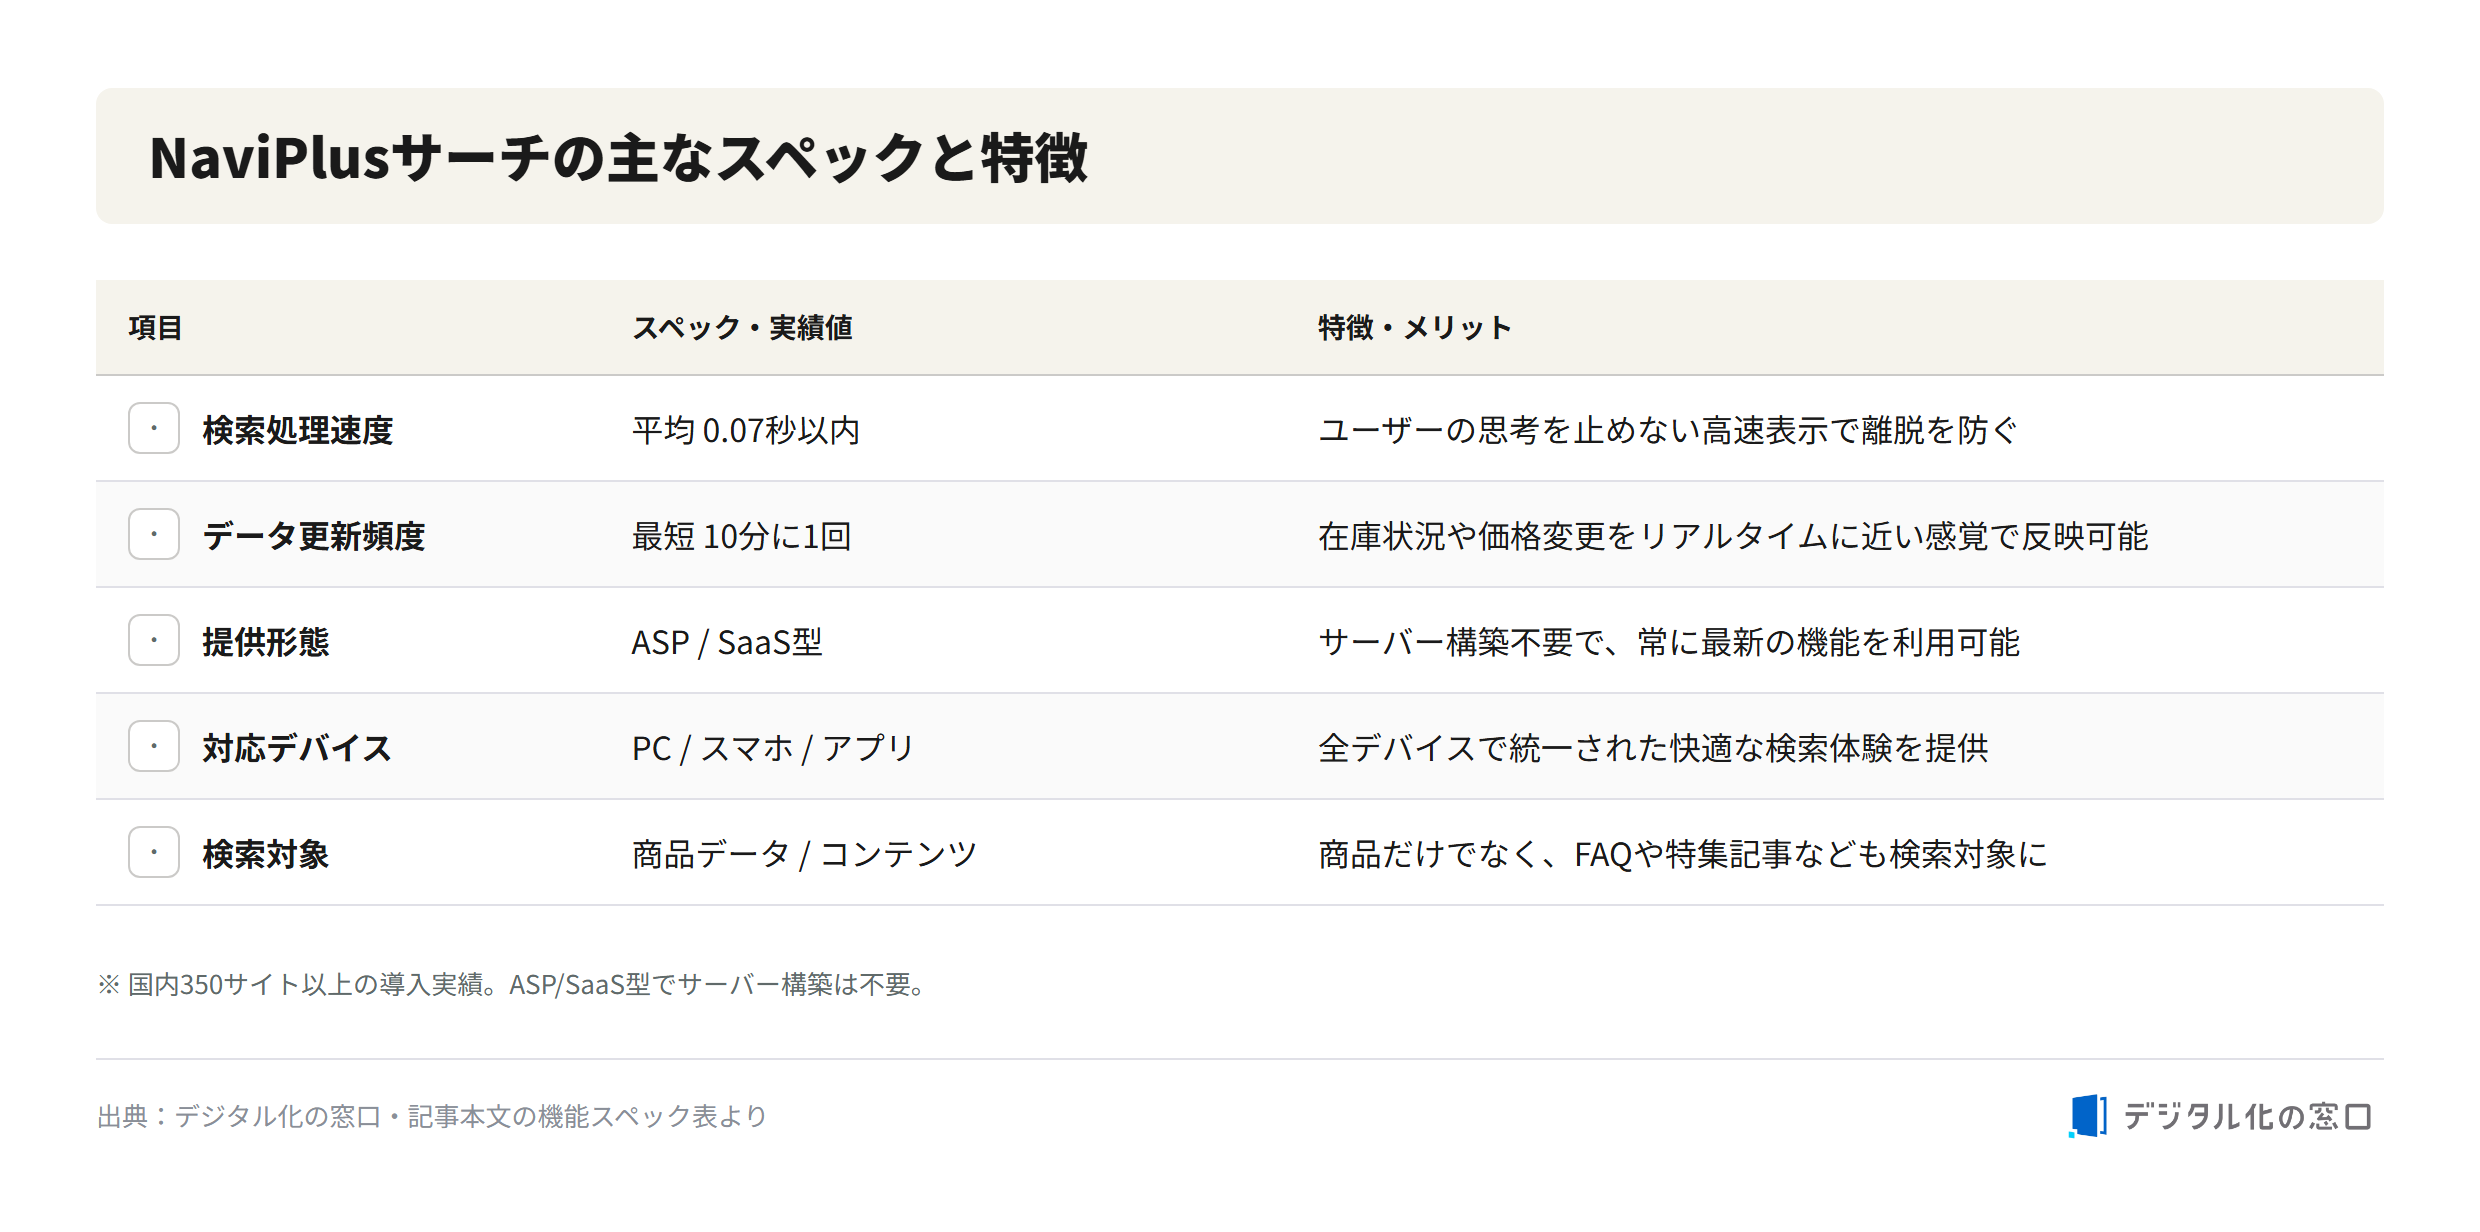Click the 最短 10分に1回 spec value
This screenshot has width=2480, height=1232.
(x=741, y=536)
